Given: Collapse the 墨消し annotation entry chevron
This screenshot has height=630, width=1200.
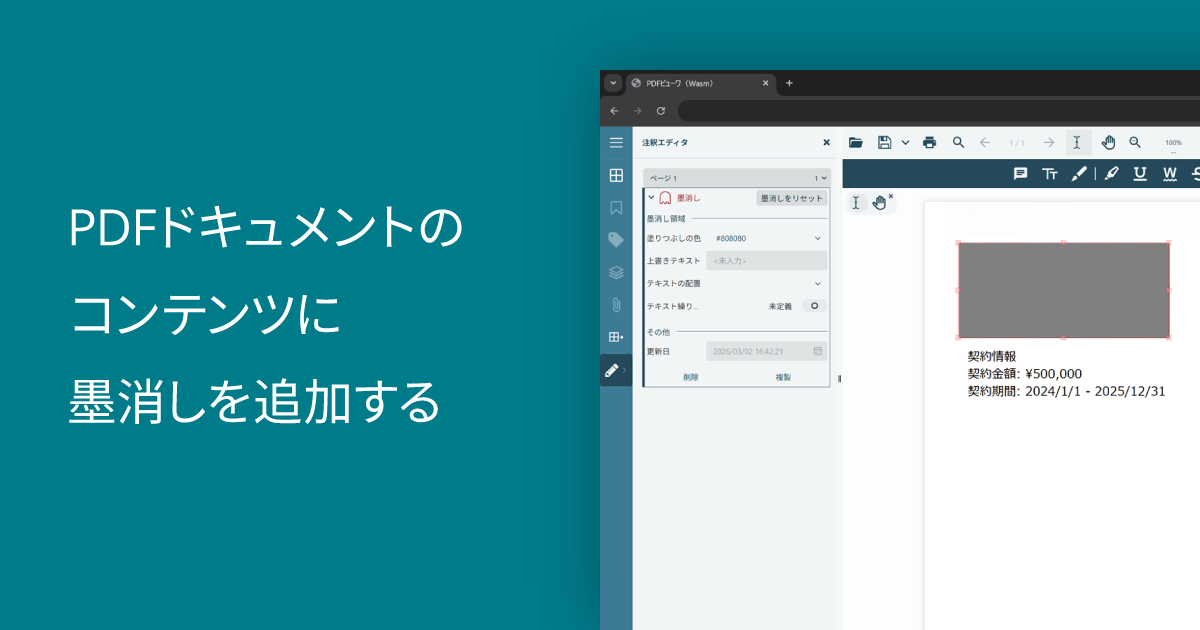Looking at the screenshot, I should point(649,197).
